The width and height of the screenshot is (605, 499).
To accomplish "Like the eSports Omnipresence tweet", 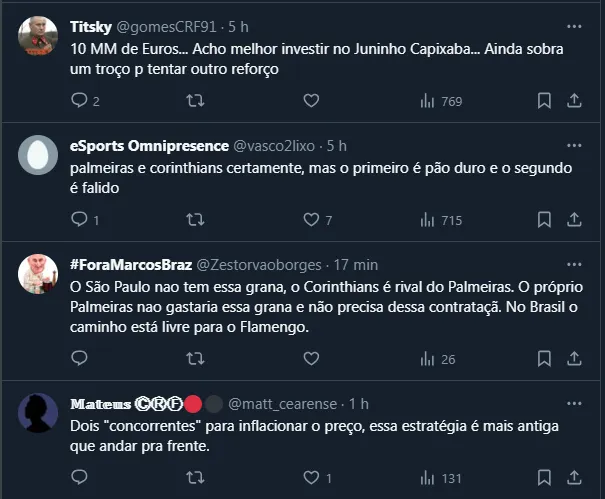I will (x=311, y=219).
